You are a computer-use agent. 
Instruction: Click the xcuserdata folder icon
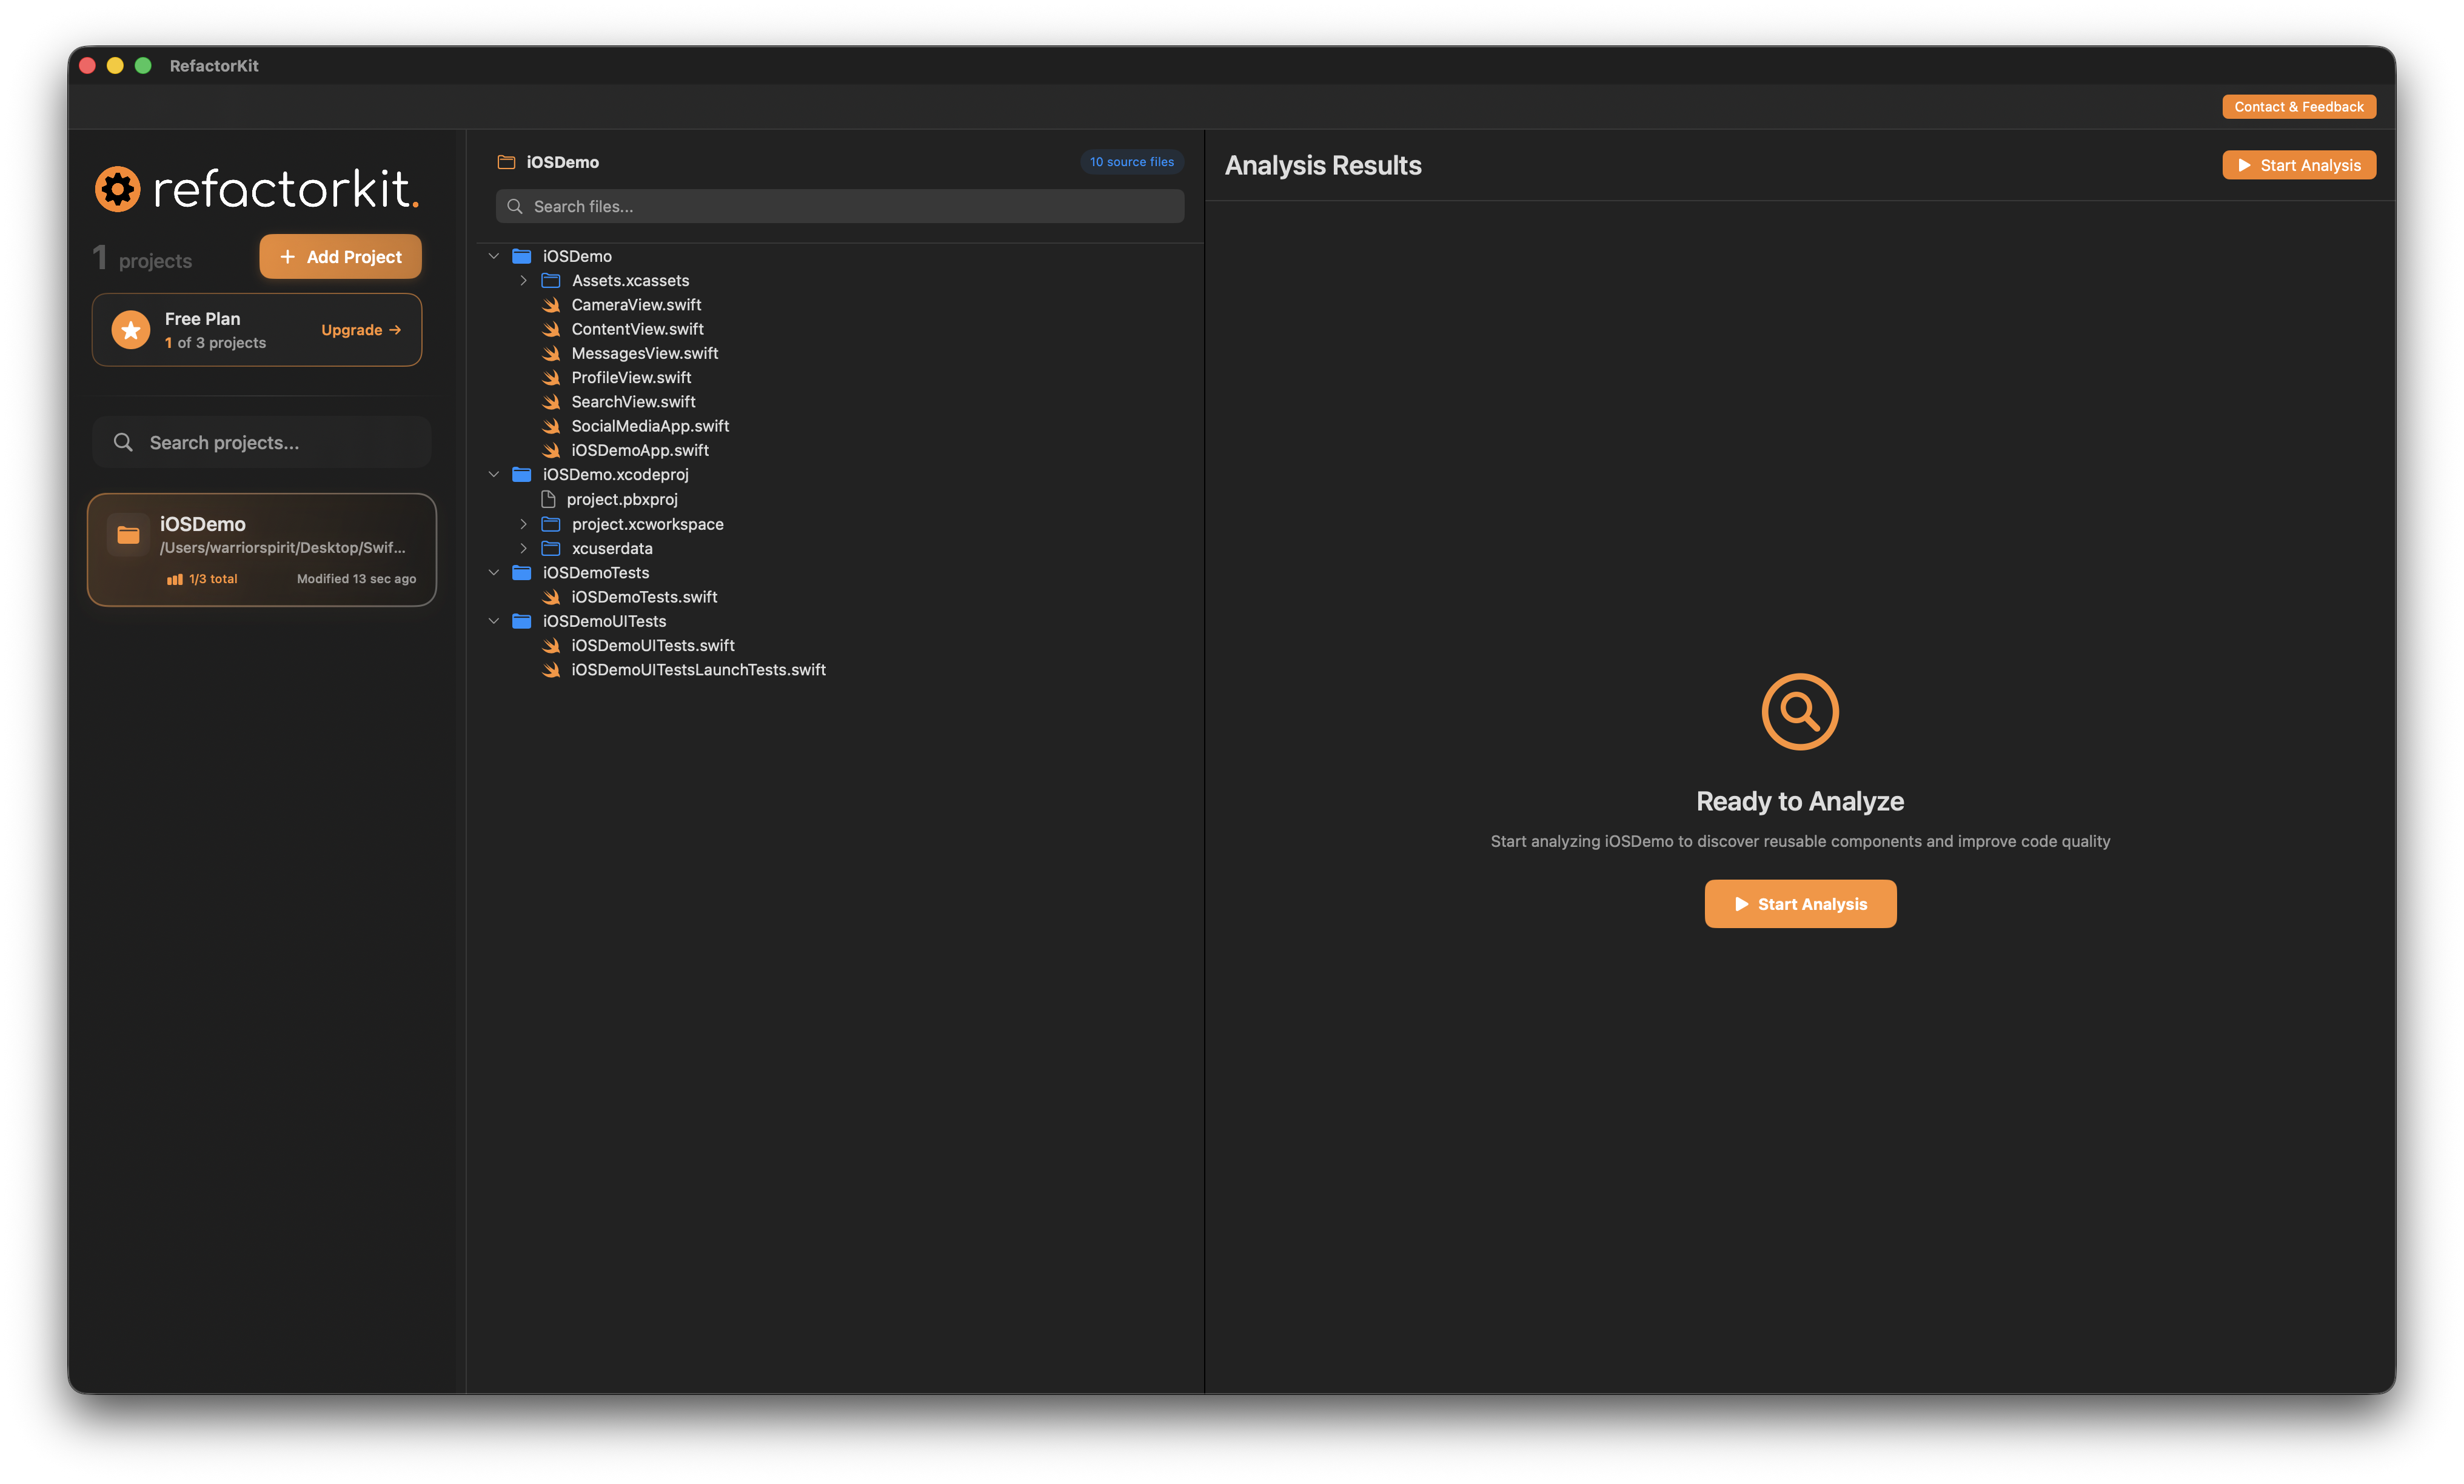point(551,548)
